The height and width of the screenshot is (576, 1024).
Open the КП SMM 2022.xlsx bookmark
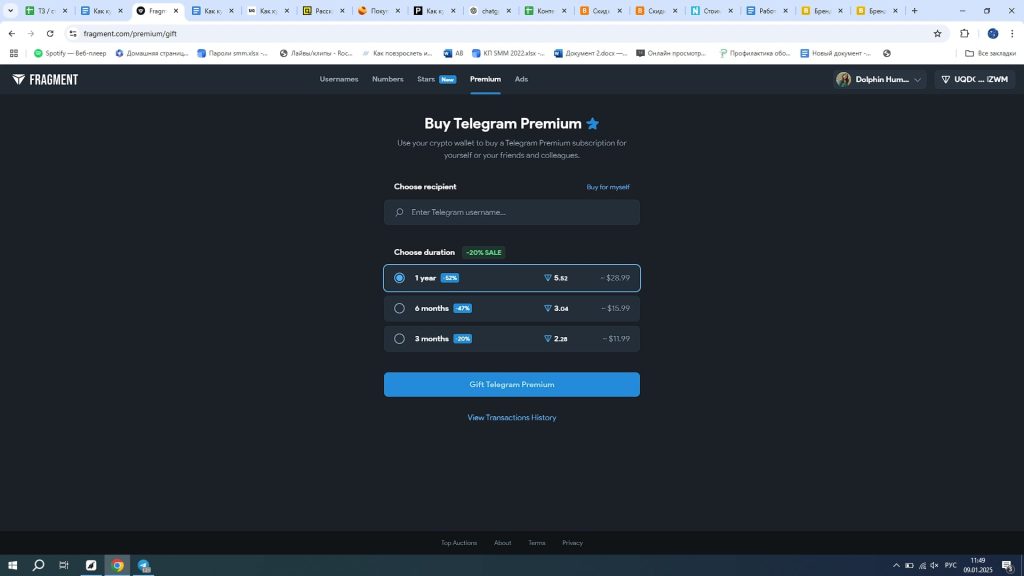point(508,54)
